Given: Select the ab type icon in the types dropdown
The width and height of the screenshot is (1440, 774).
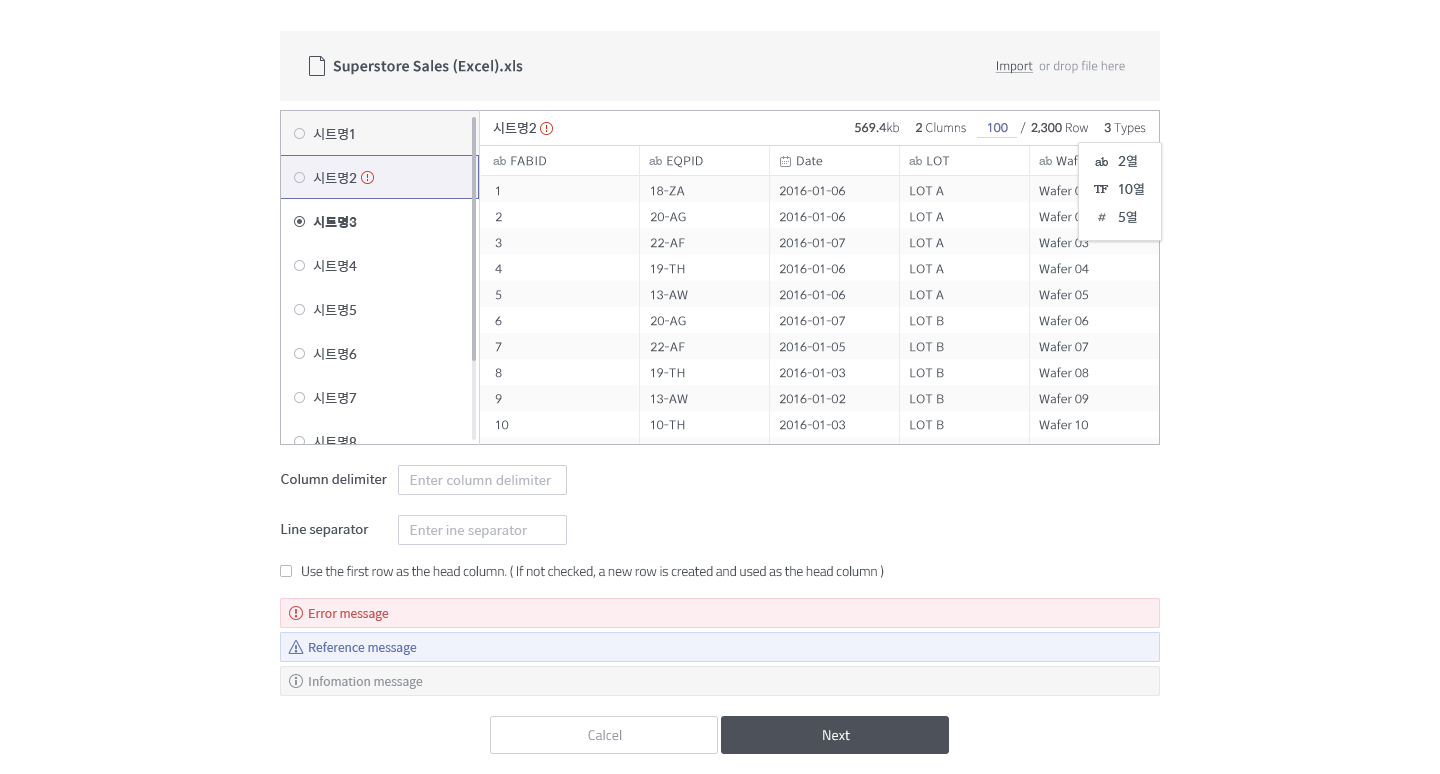Looking at the screenshot, I should (x=1101, y=161).
